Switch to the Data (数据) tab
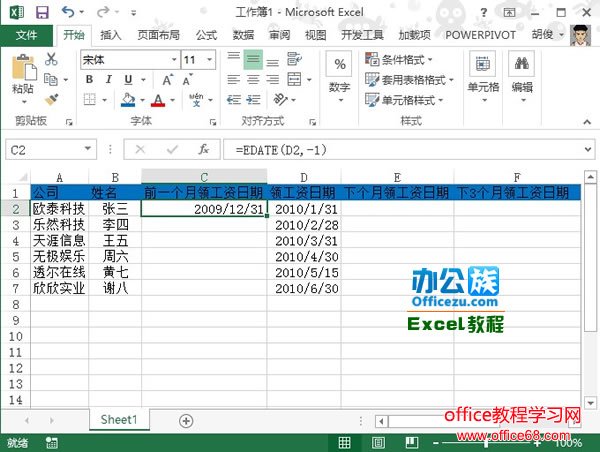Viewport: 600px width, 452px height. pos(243,35)
